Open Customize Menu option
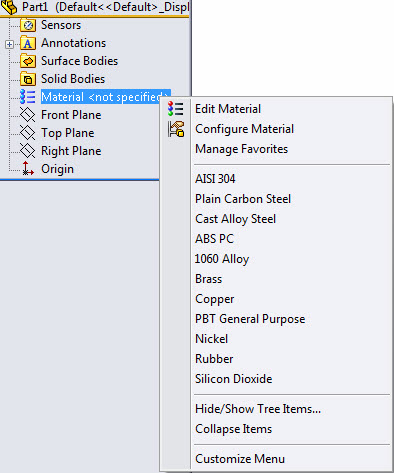 [240, 459]
